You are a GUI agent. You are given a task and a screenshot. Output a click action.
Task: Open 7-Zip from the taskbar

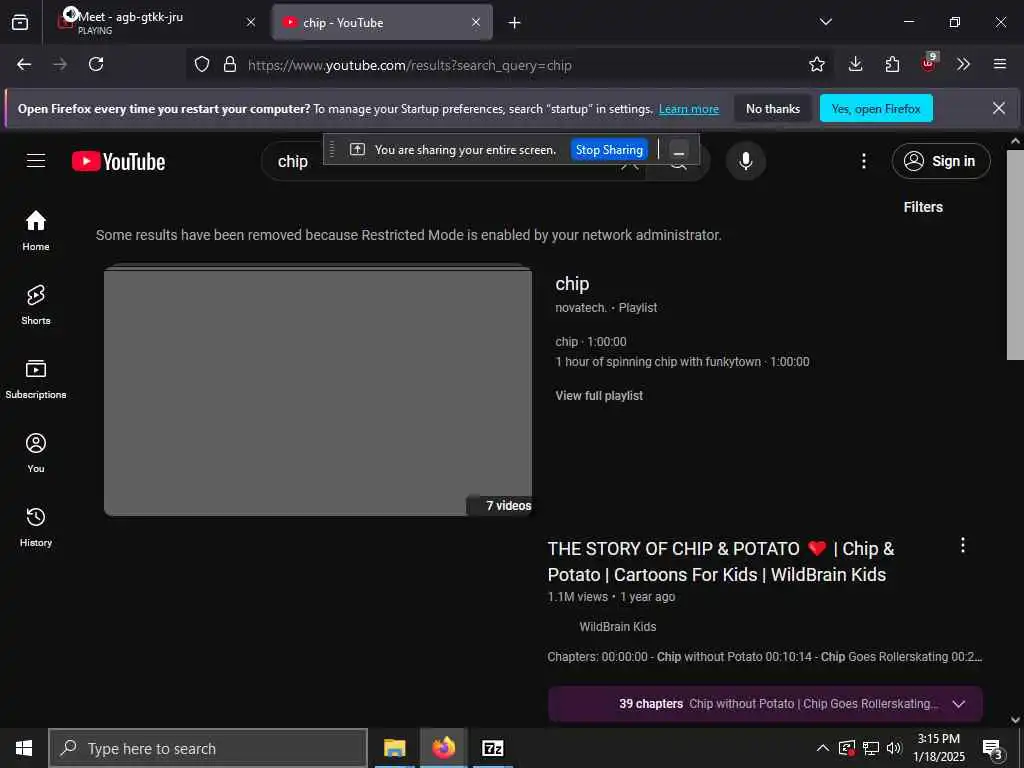pos(492,748)
